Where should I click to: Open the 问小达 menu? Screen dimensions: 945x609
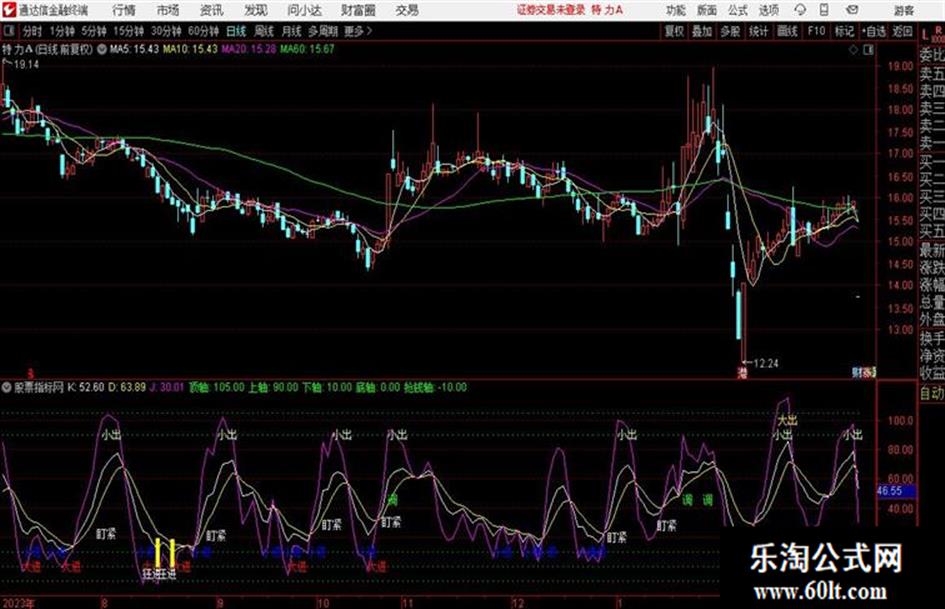tap(304, 10)
